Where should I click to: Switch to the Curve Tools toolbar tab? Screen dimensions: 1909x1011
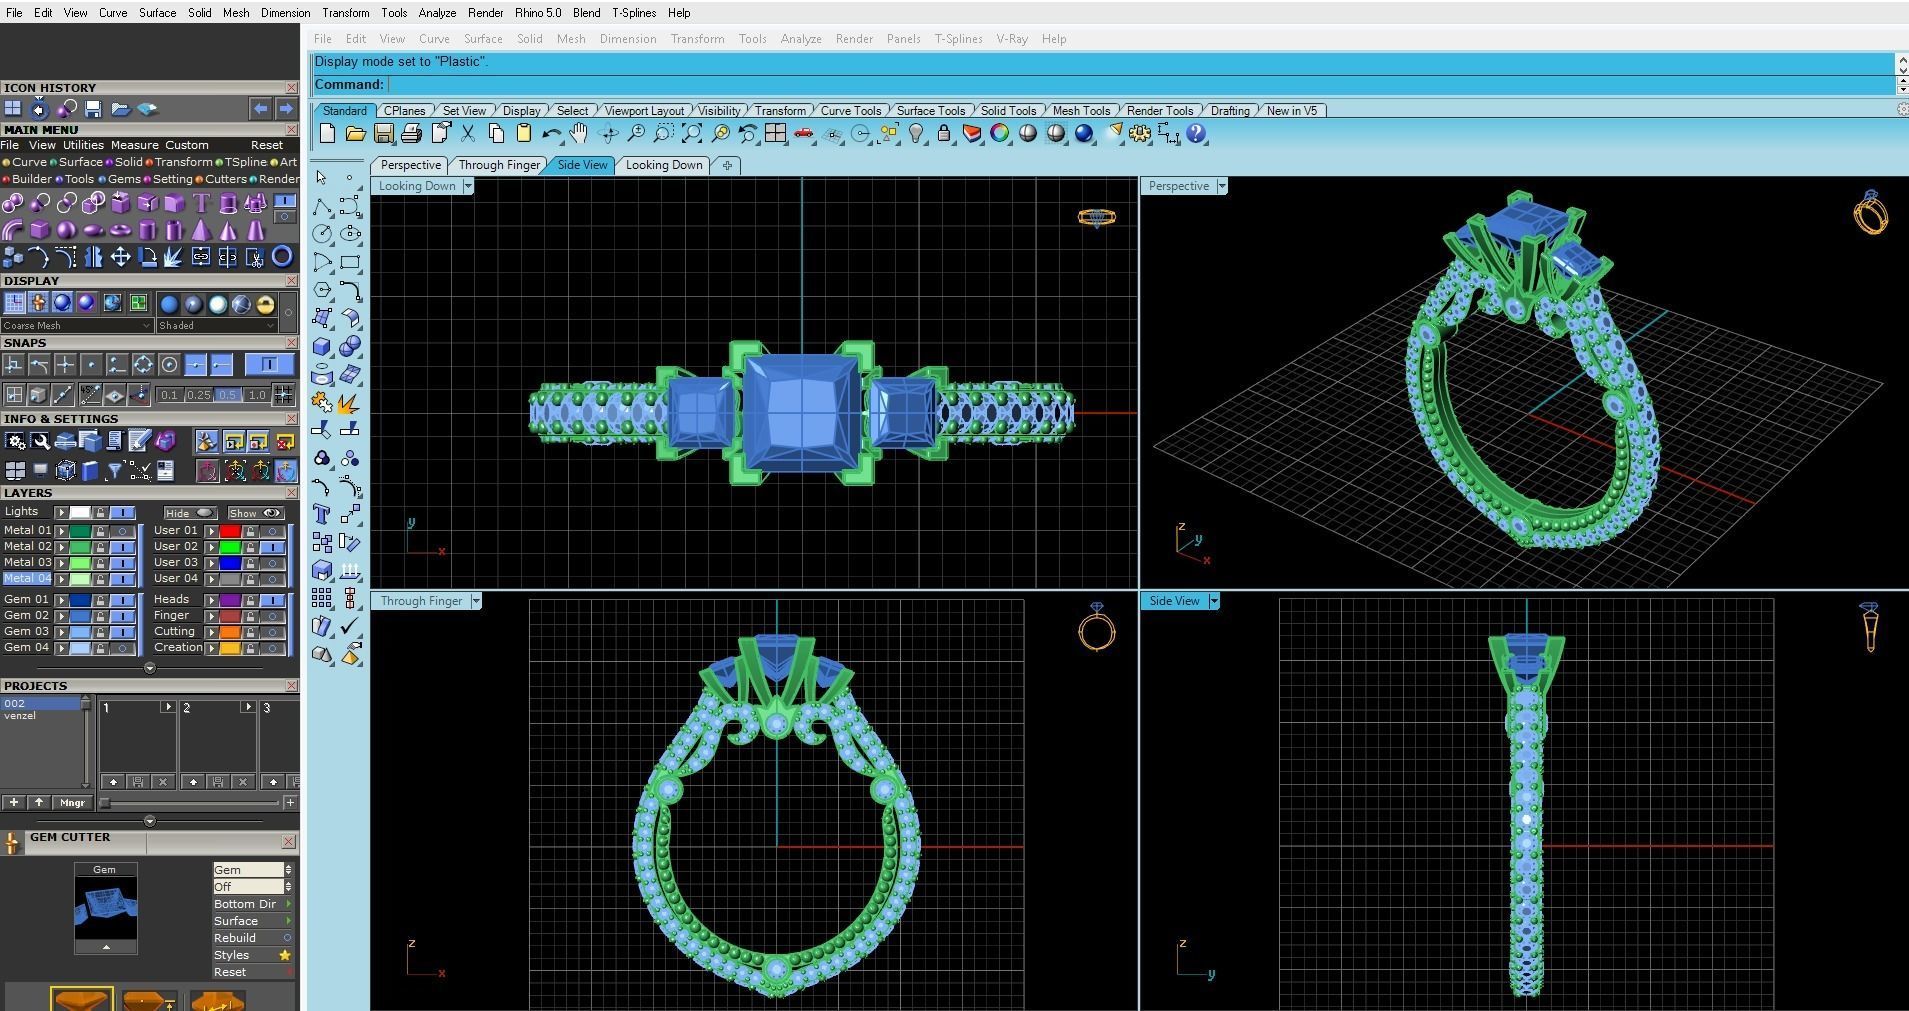850,111
